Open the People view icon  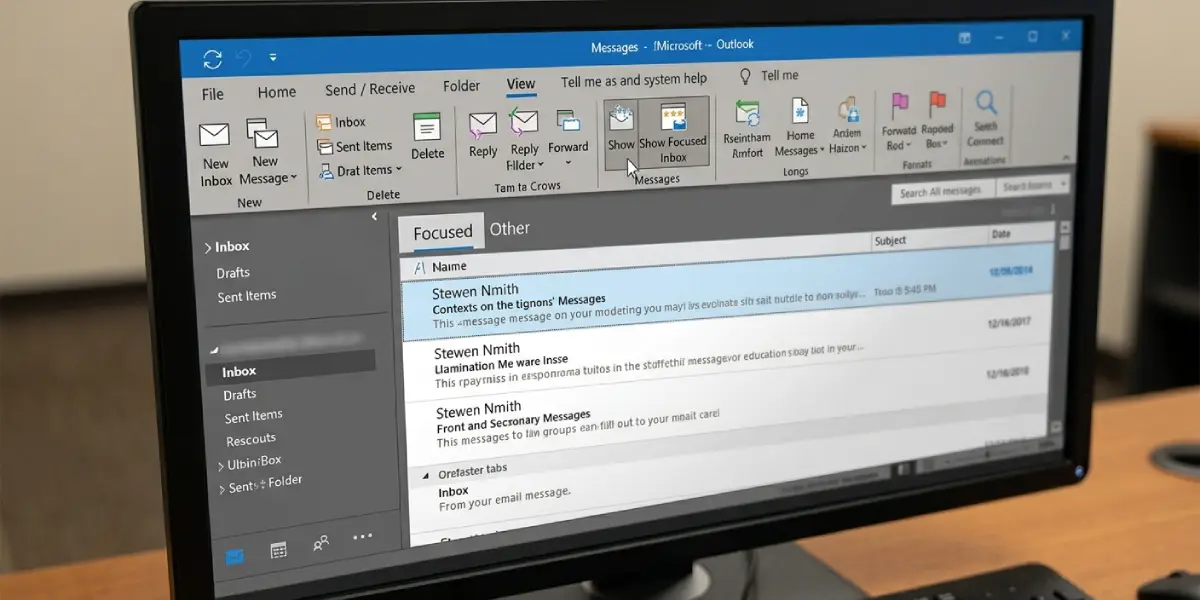pos(321,544)
